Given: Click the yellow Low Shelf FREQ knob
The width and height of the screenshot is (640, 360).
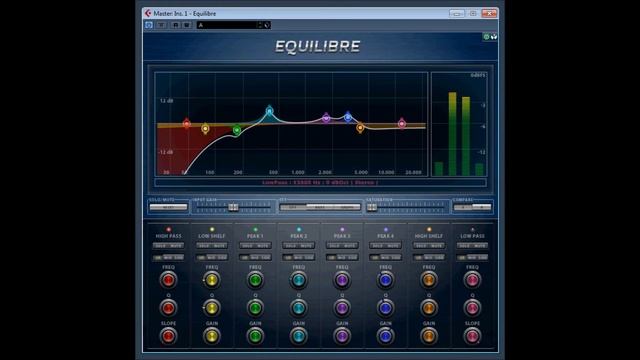Looking at the screenshot, I should click(211, 280).
